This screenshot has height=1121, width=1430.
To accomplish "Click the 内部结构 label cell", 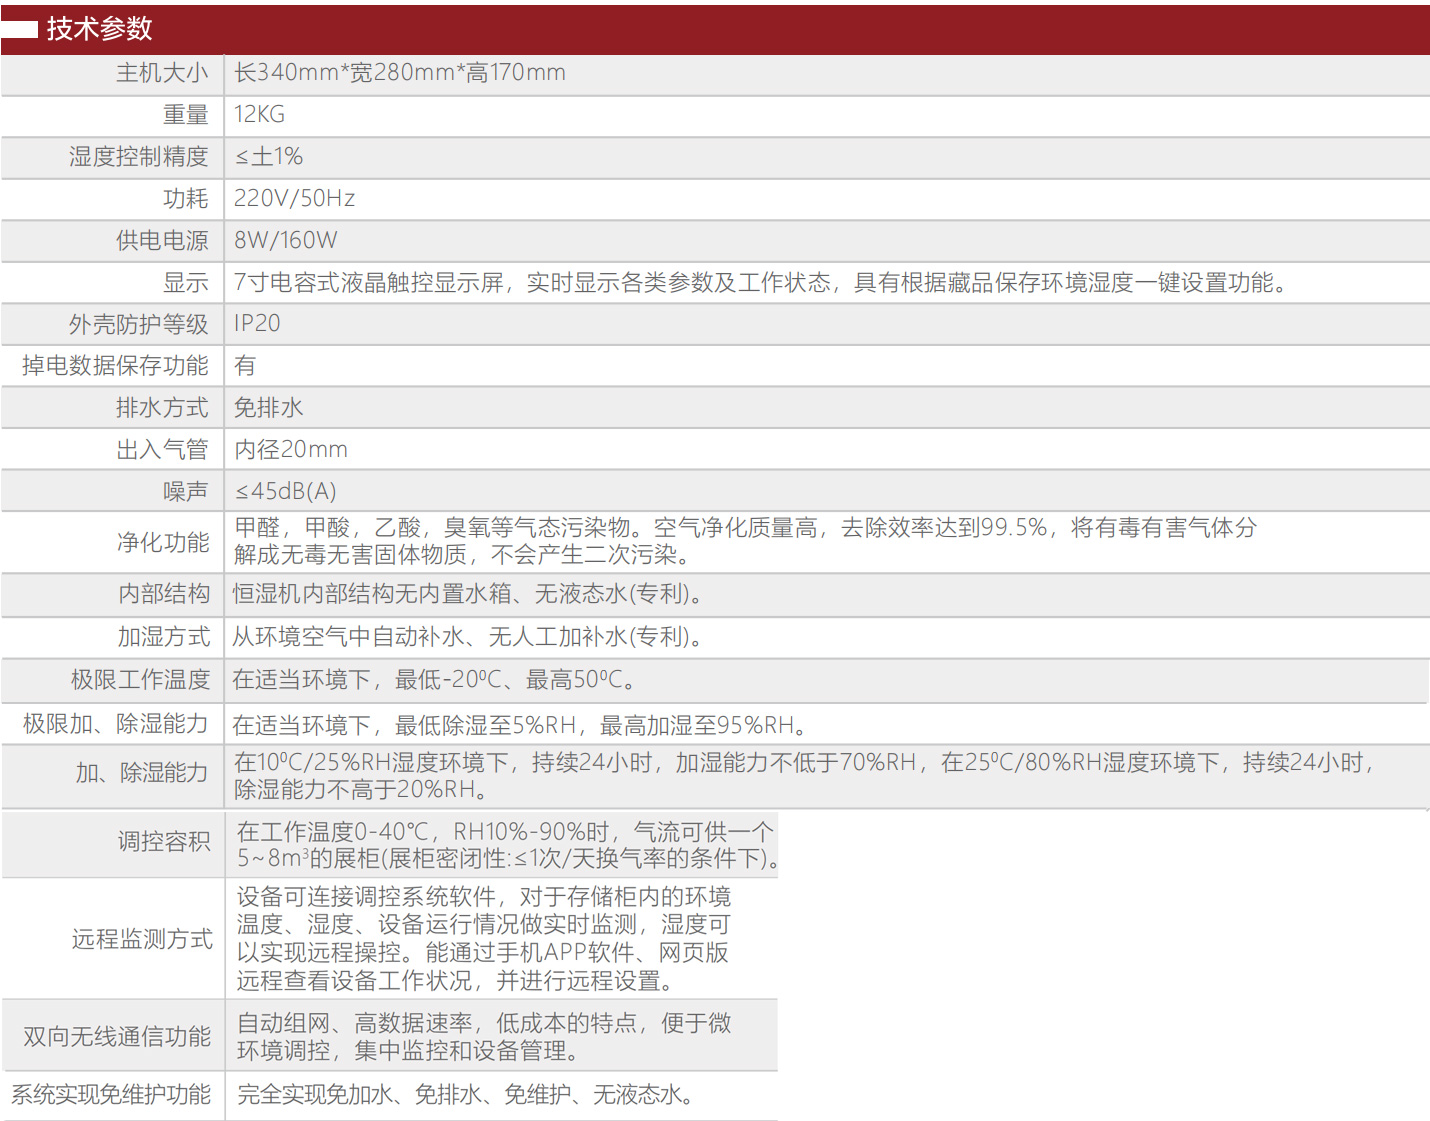I will click(164, 594).
